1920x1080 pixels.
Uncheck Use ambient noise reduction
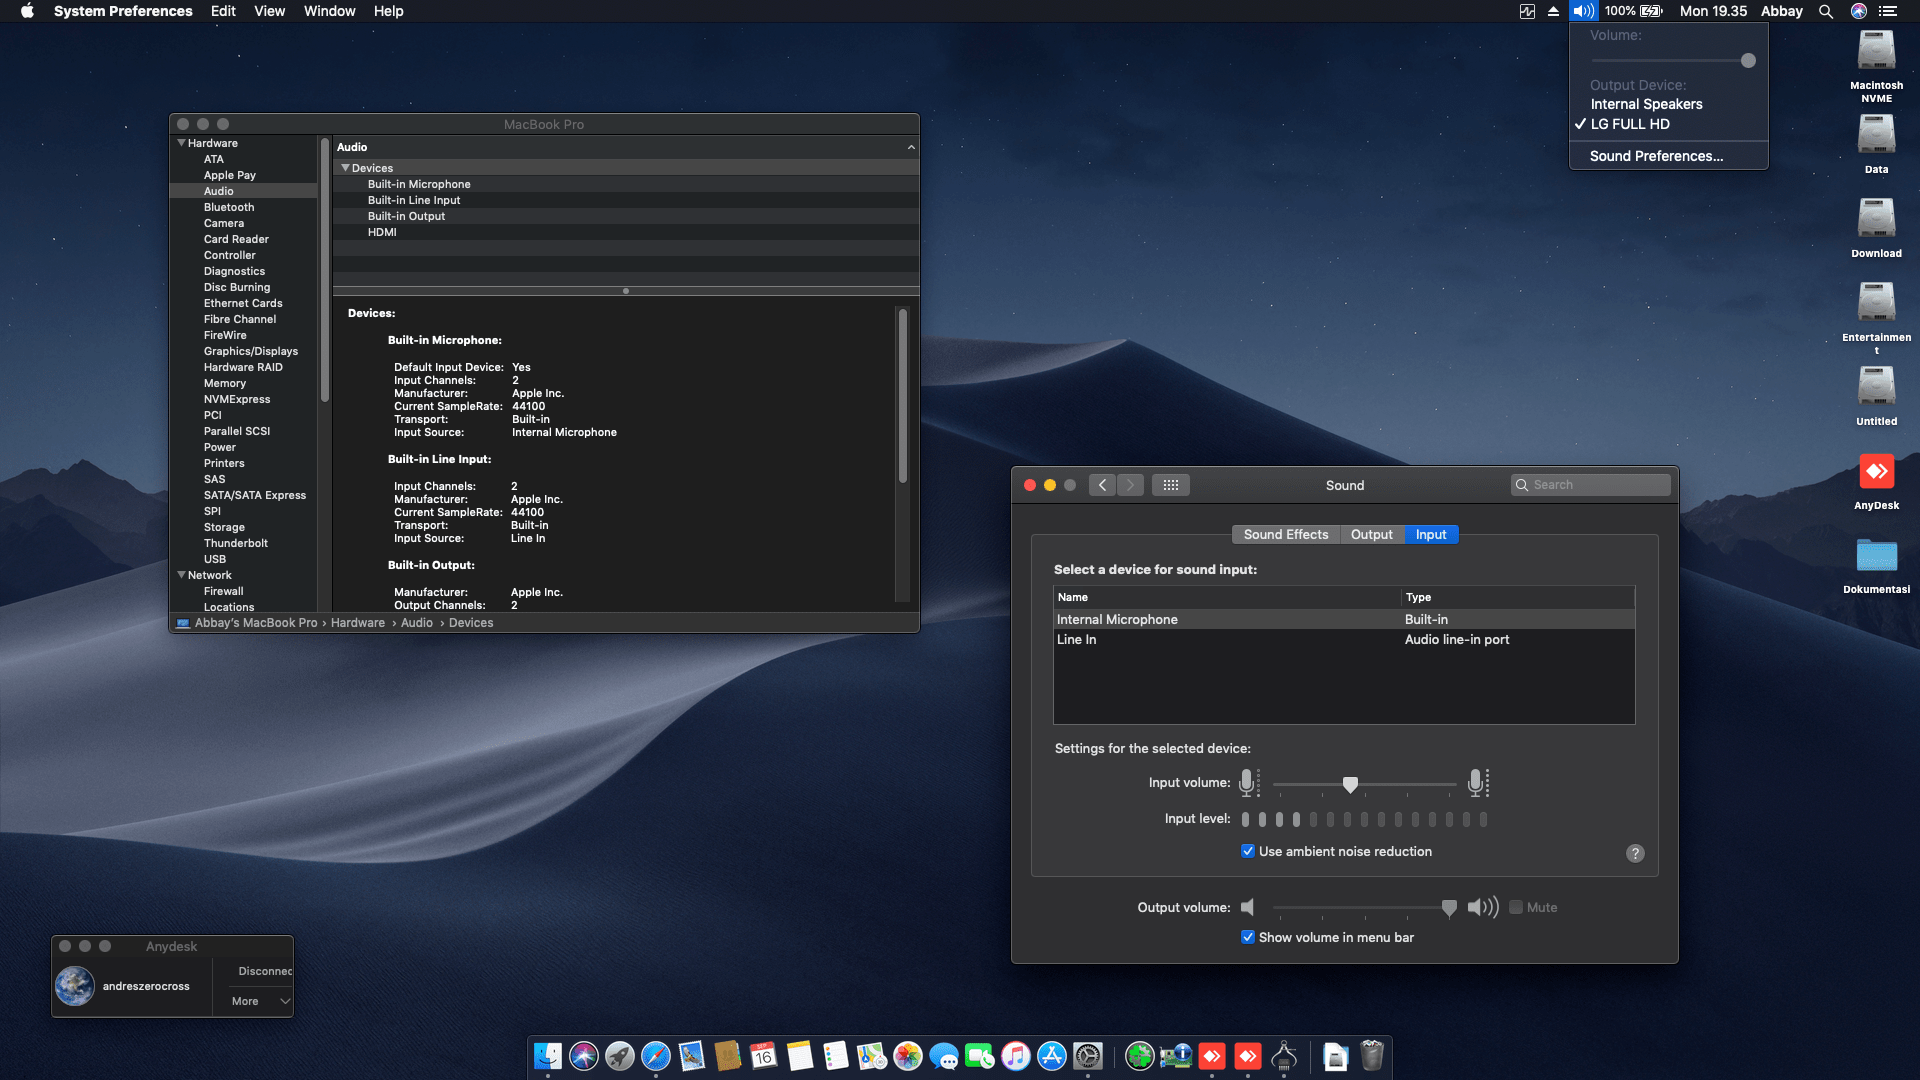pos(1248,851)
